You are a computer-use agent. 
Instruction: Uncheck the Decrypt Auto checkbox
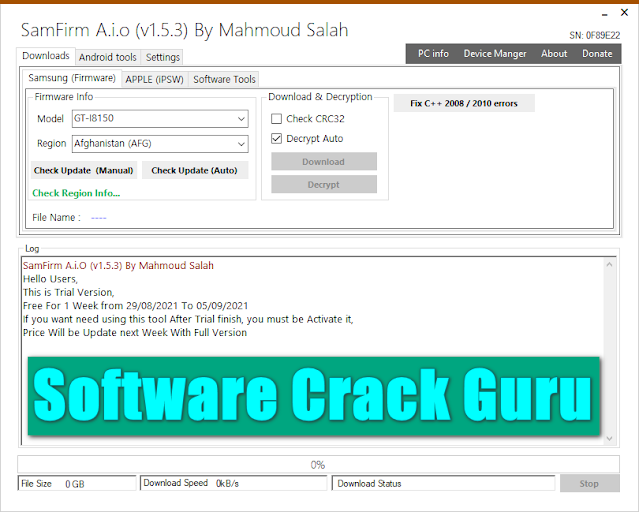[276, 139]
